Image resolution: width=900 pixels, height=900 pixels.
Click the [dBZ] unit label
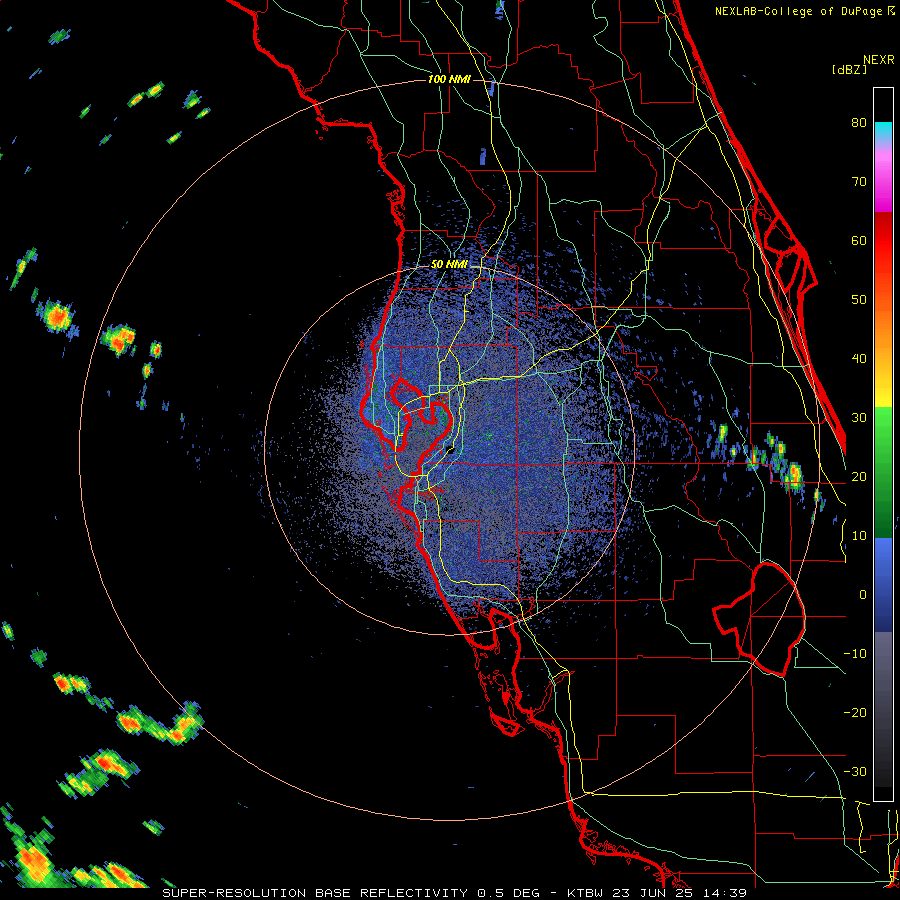(849, 69)
